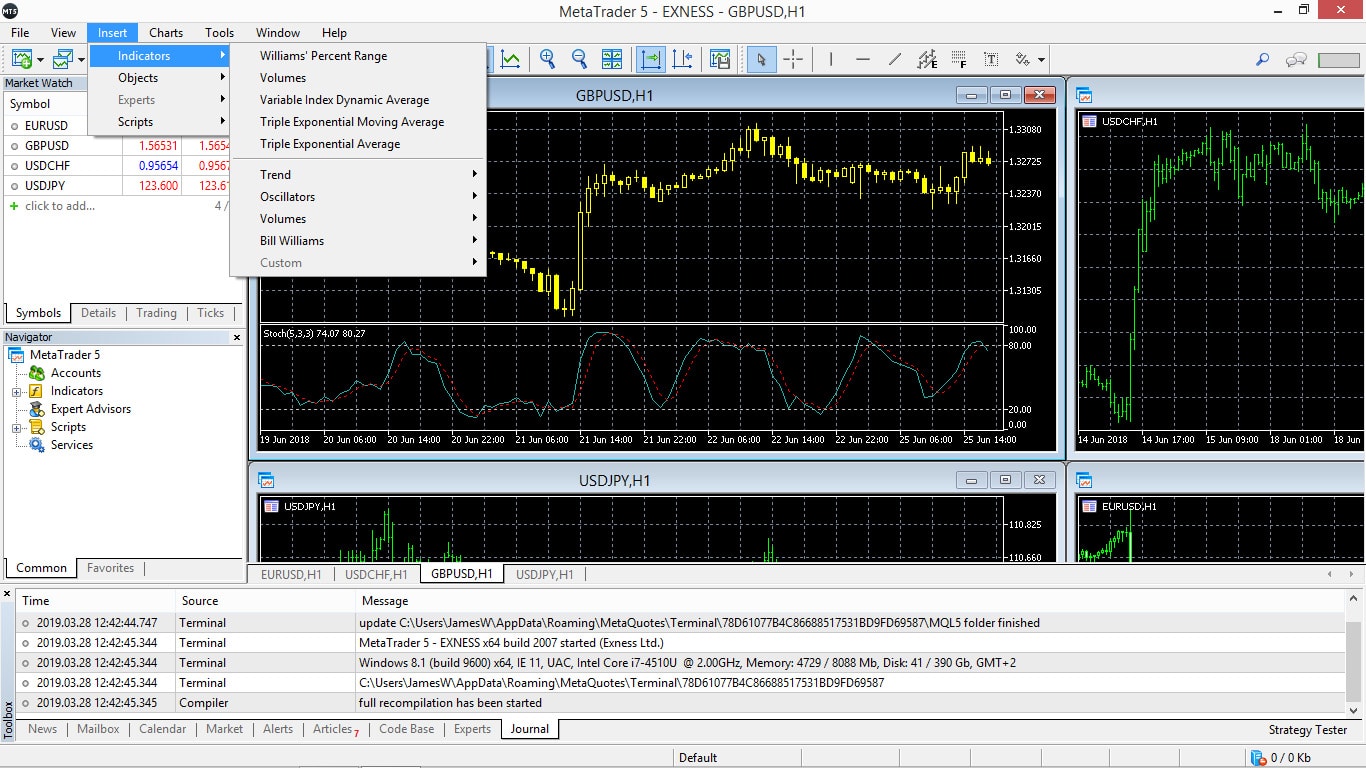
Task: Expand the Oscillators submenu
Action: coord(358,197)
